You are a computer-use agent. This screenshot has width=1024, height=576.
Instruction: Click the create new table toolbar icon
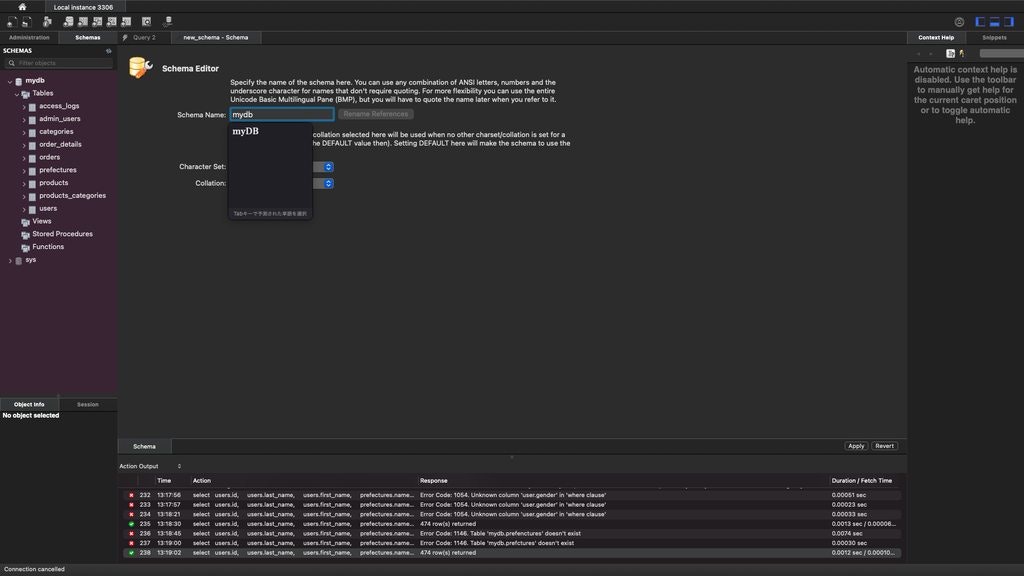pyautogui.click(x=83, y=22)
